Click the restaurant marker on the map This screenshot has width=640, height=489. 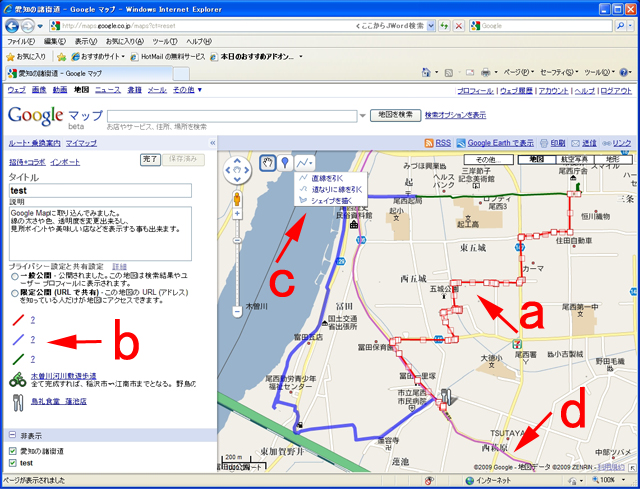445,395
